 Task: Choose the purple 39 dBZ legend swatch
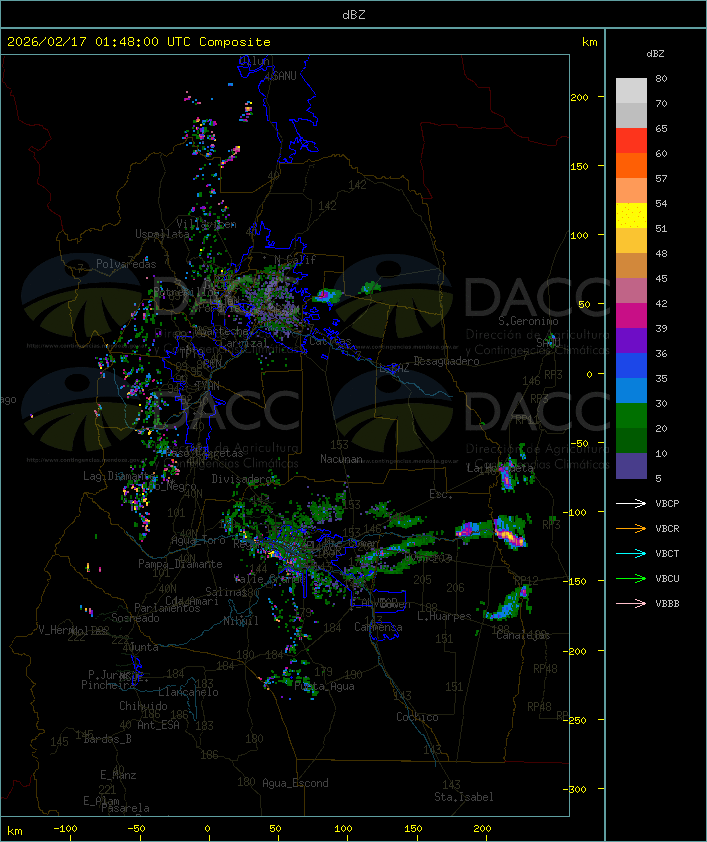(x=631, y=340)
